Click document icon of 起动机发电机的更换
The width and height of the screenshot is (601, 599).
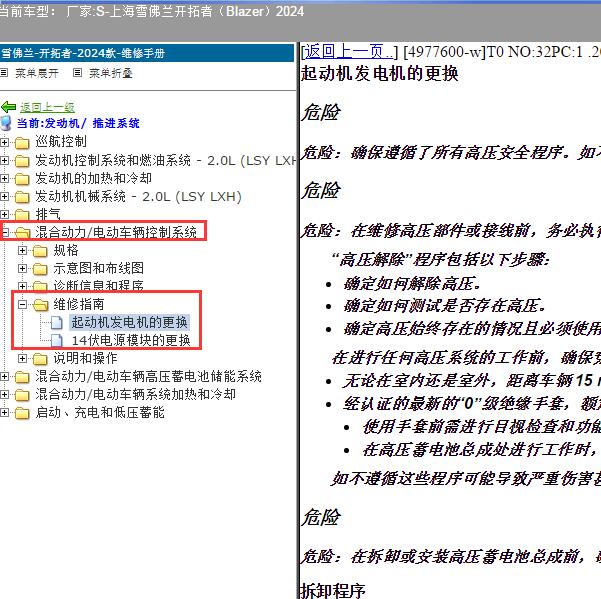57,323
